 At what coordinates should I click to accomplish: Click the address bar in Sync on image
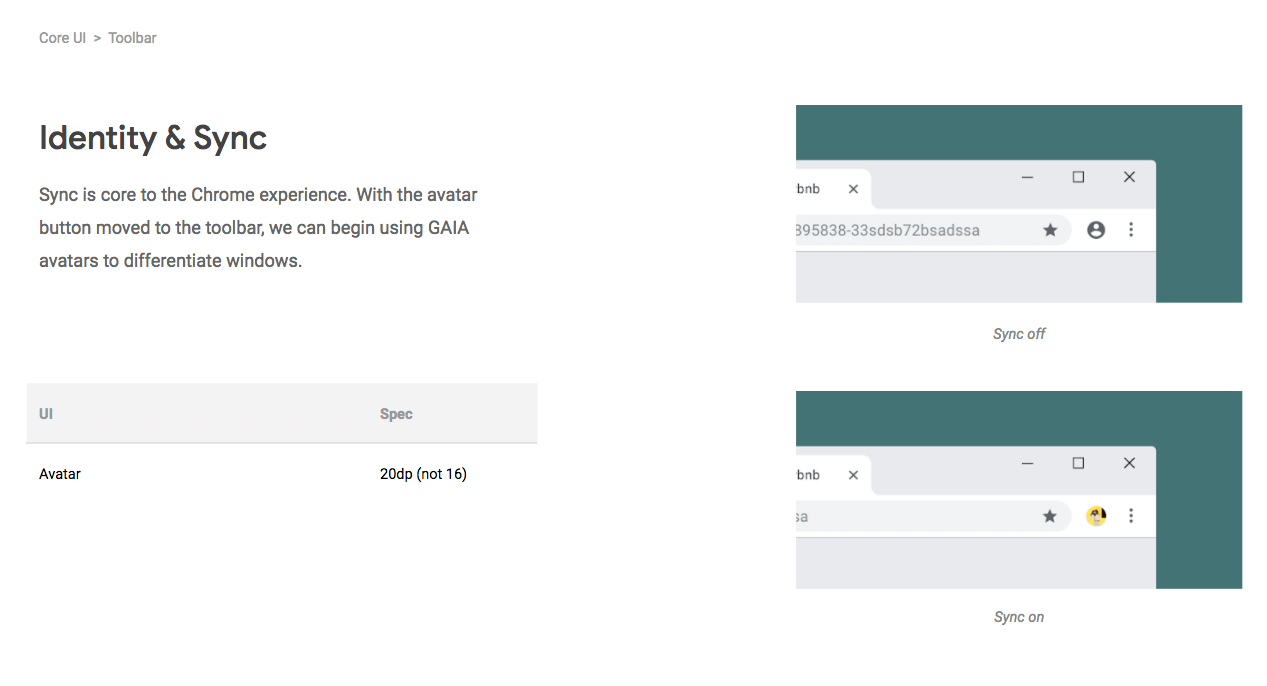click(933, 516)
